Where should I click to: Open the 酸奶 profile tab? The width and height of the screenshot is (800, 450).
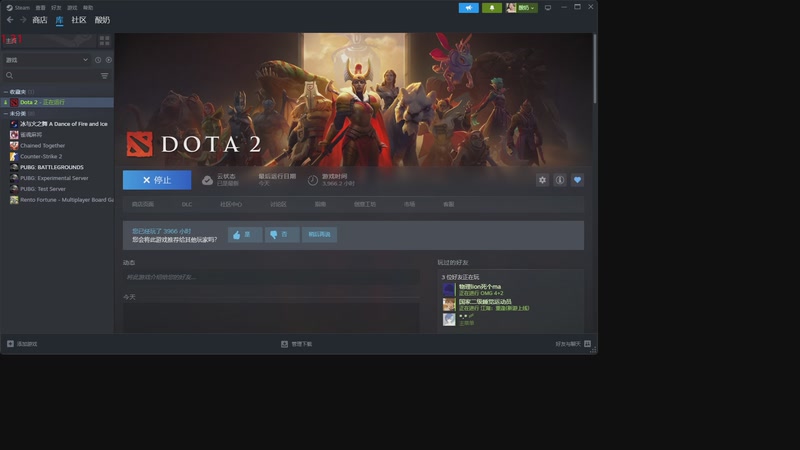point(102,20)
